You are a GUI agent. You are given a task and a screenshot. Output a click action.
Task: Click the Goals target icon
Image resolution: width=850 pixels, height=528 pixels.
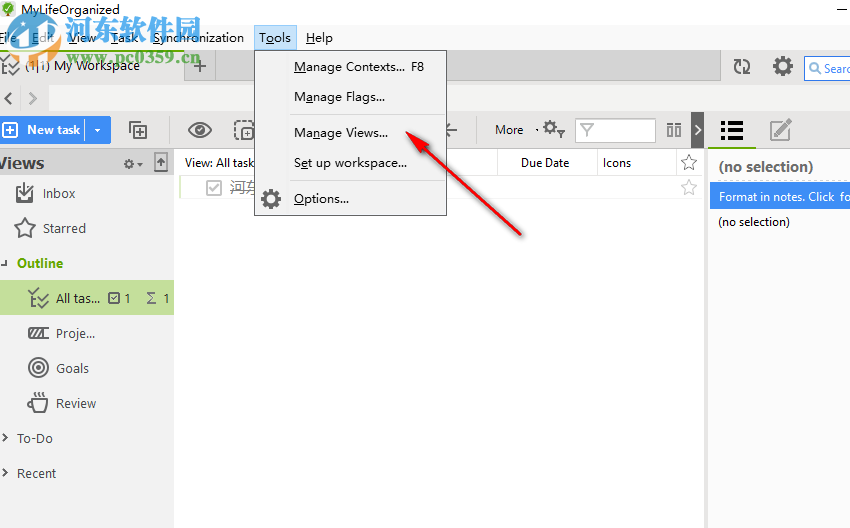38,368
